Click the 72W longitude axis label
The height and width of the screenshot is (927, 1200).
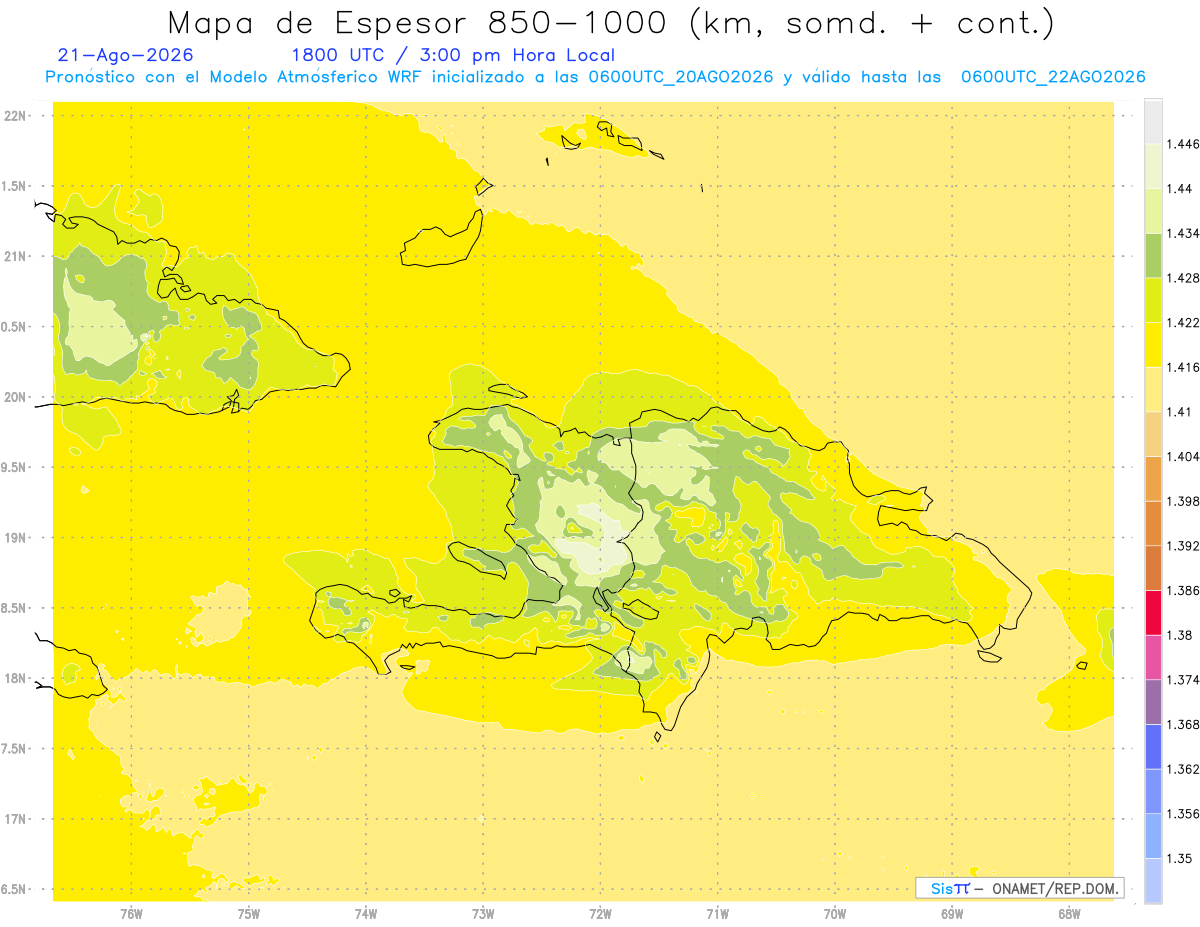click(600, 914)
